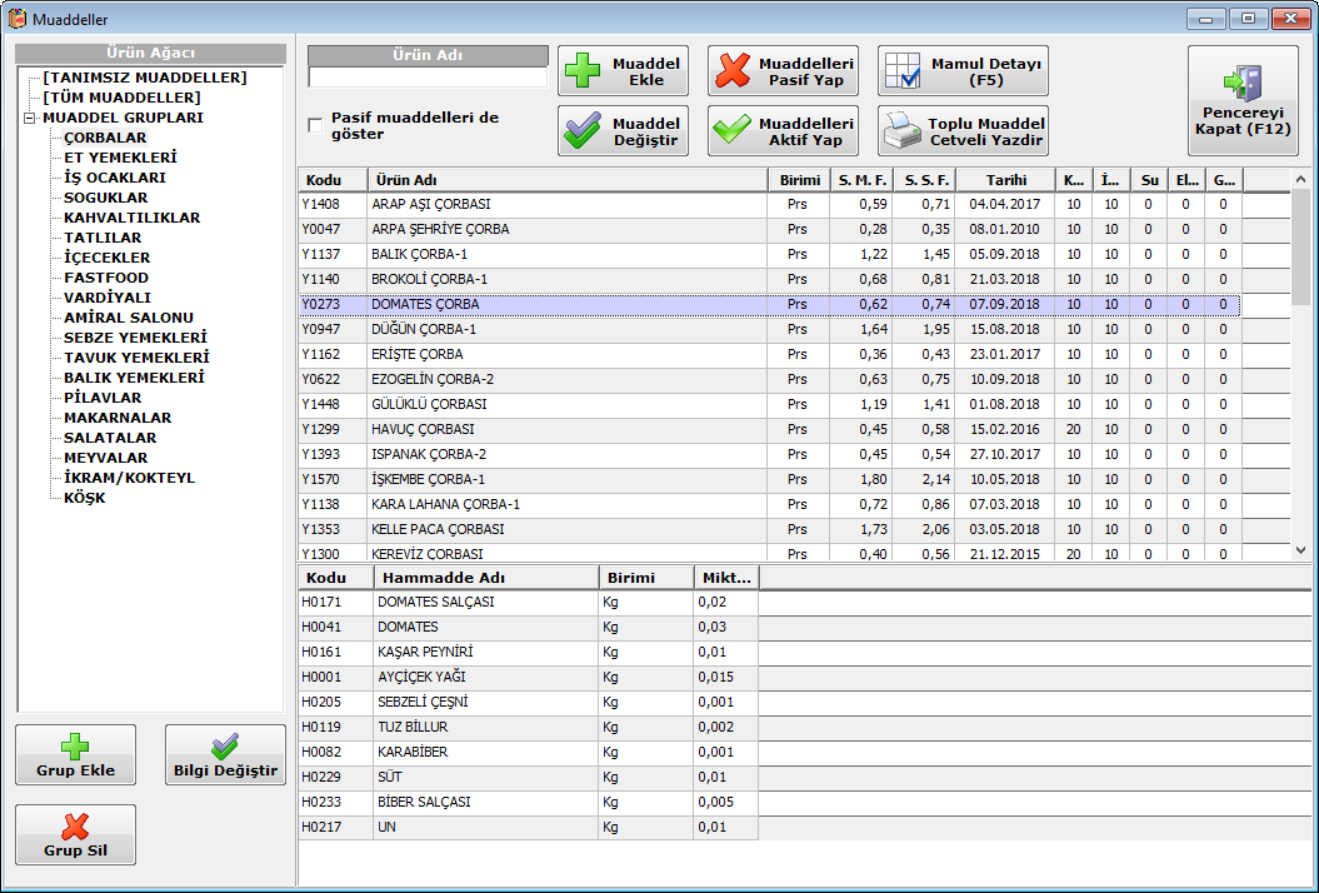Open the [TÜM MUADDELLER] tree entry
The height and width of the screenshot is (893, 1319).
point(121,98)
